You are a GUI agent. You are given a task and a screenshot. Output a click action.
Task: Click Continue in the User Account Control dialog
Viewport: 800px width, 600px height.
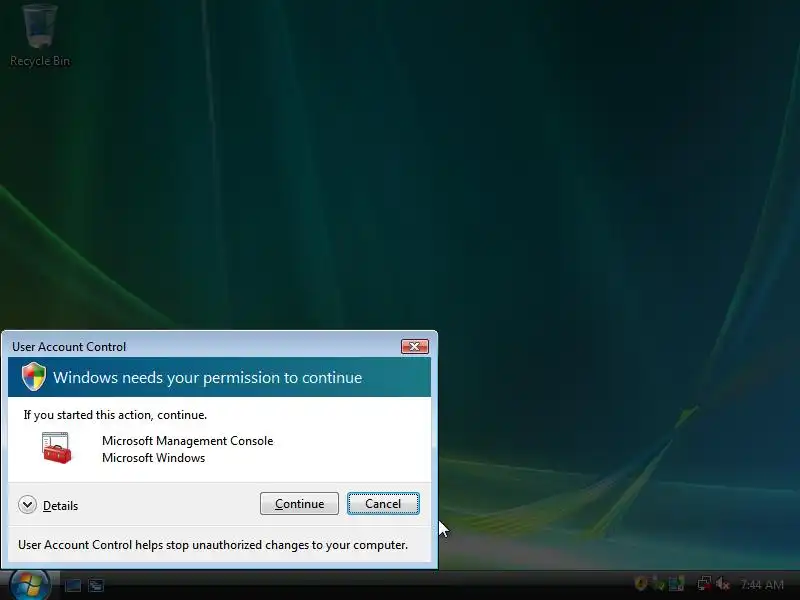[x=299, y=504]
